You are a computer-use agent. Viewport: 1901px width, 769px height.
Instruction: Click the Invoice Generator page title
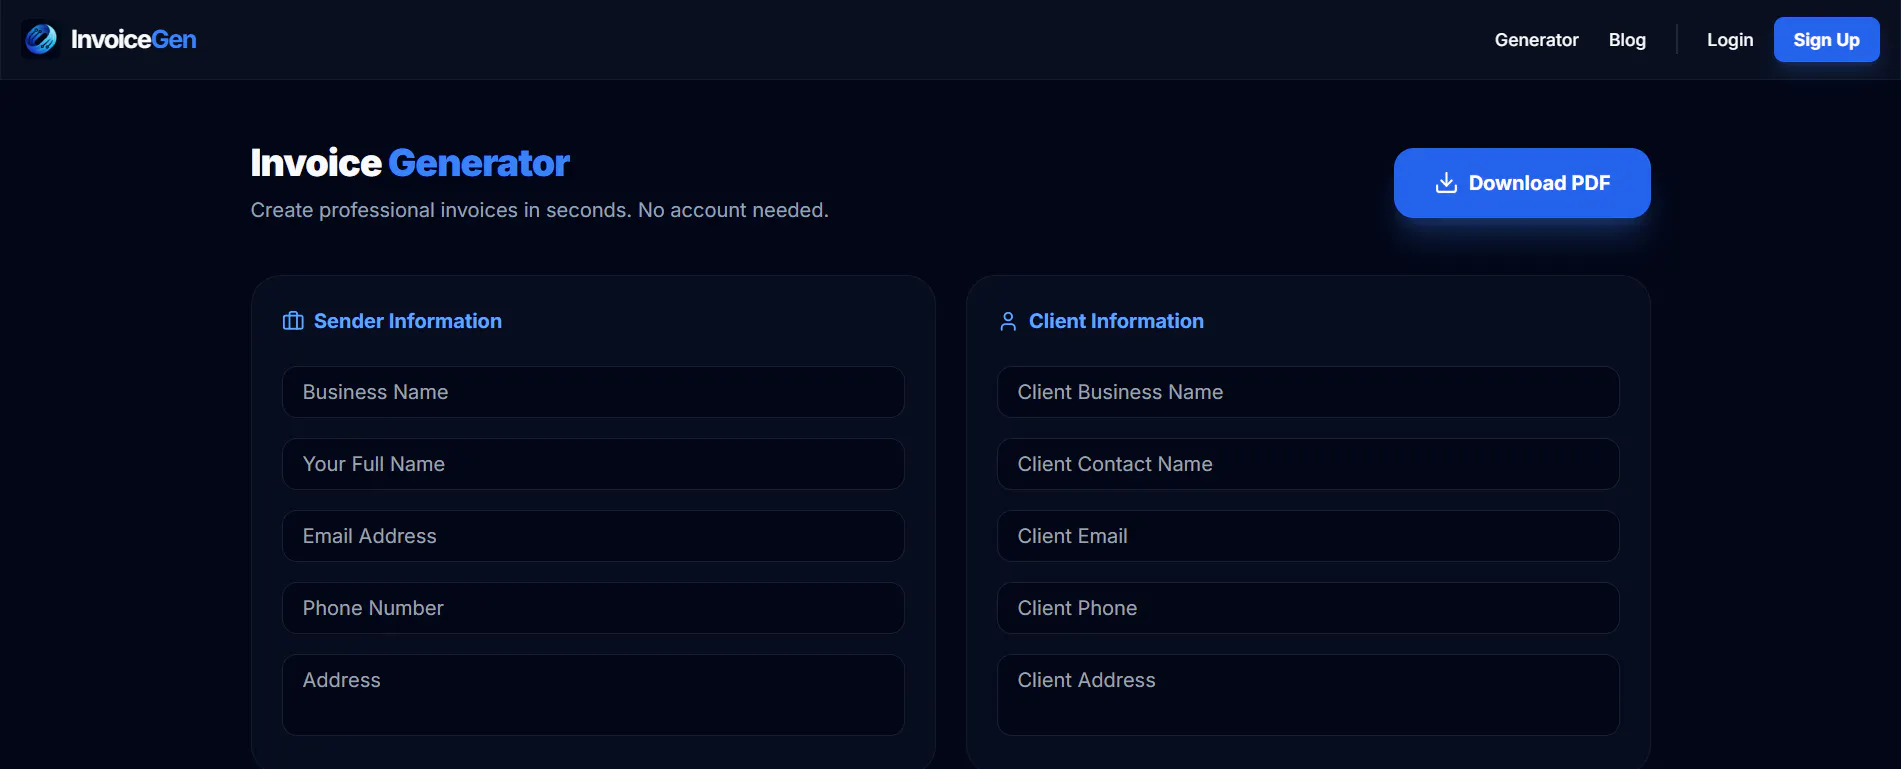(410, 163)
